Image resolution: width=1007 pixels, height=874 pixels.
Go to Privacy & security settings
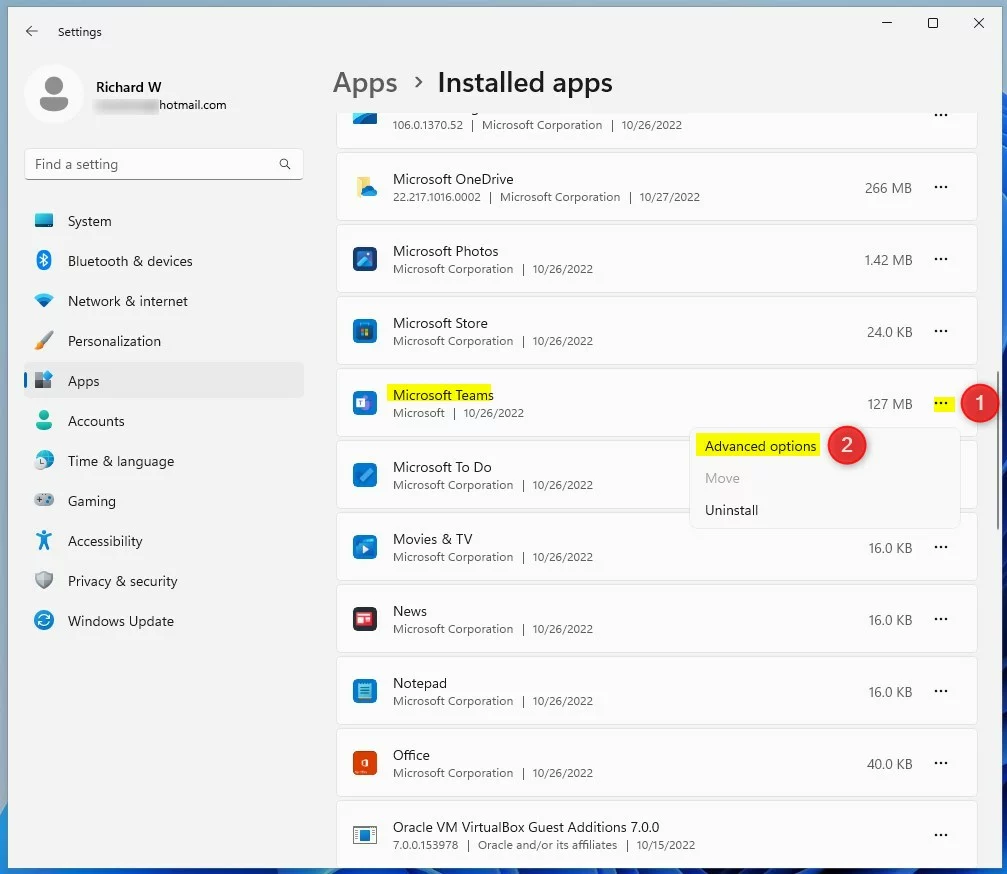(122, 581)
